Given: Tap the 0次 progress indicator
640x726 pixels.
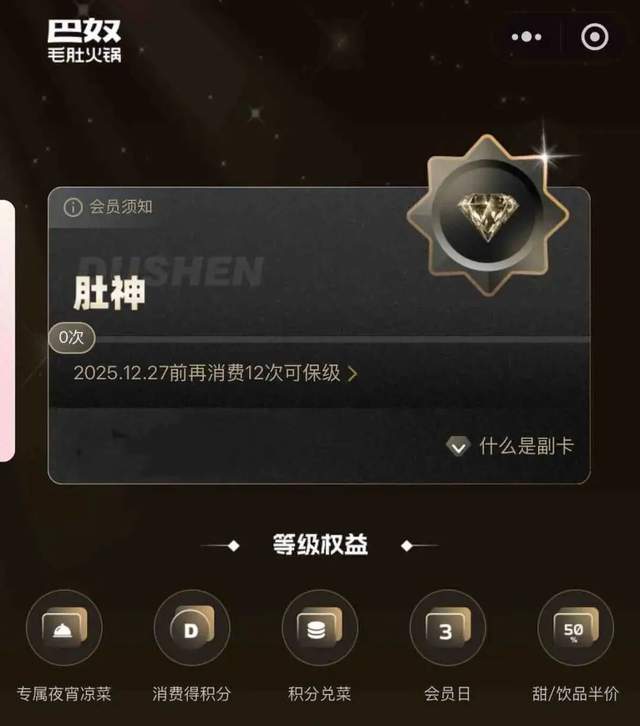Looking at the screenshot, I should click(x=72, y=338).
